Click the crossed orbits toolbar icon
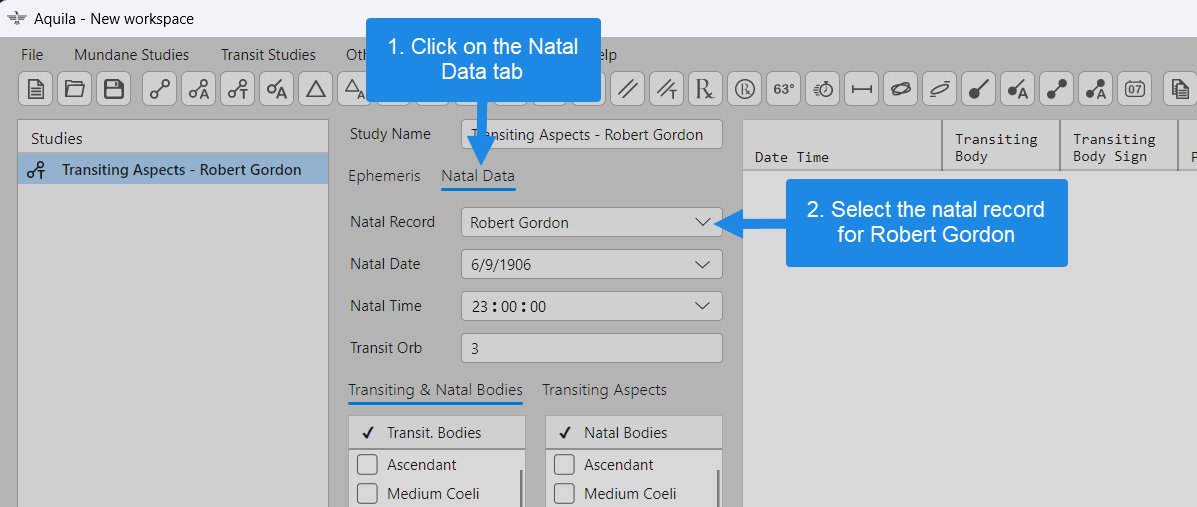Screen dimensions: 1197x507 (901, 89)
